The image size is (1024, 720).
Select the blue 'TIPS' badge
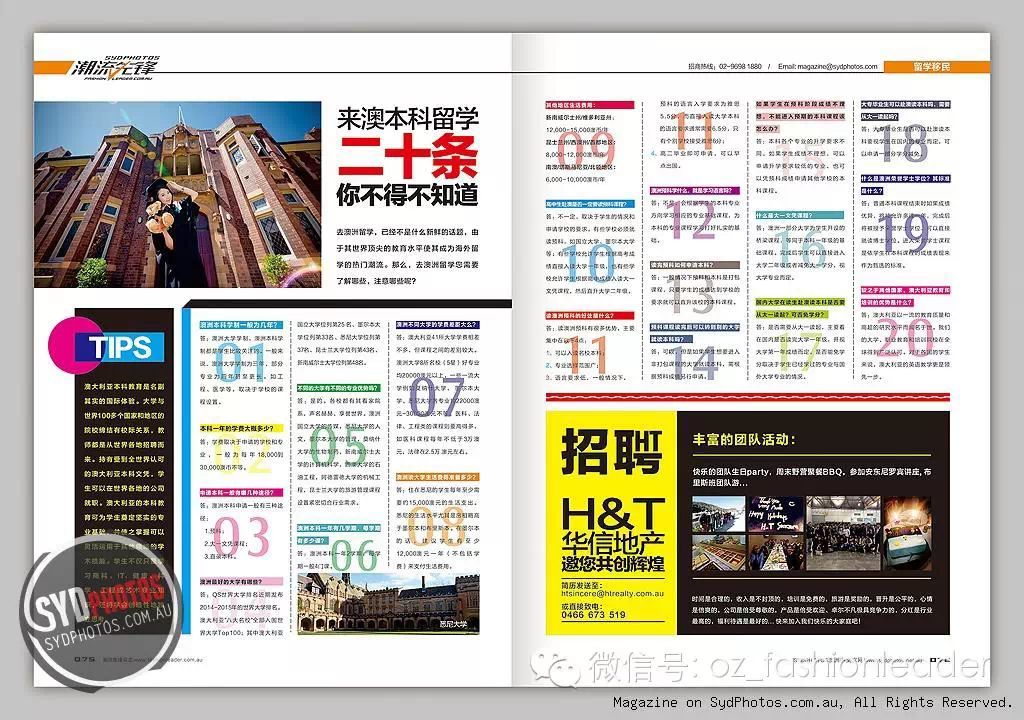(120, 347)
